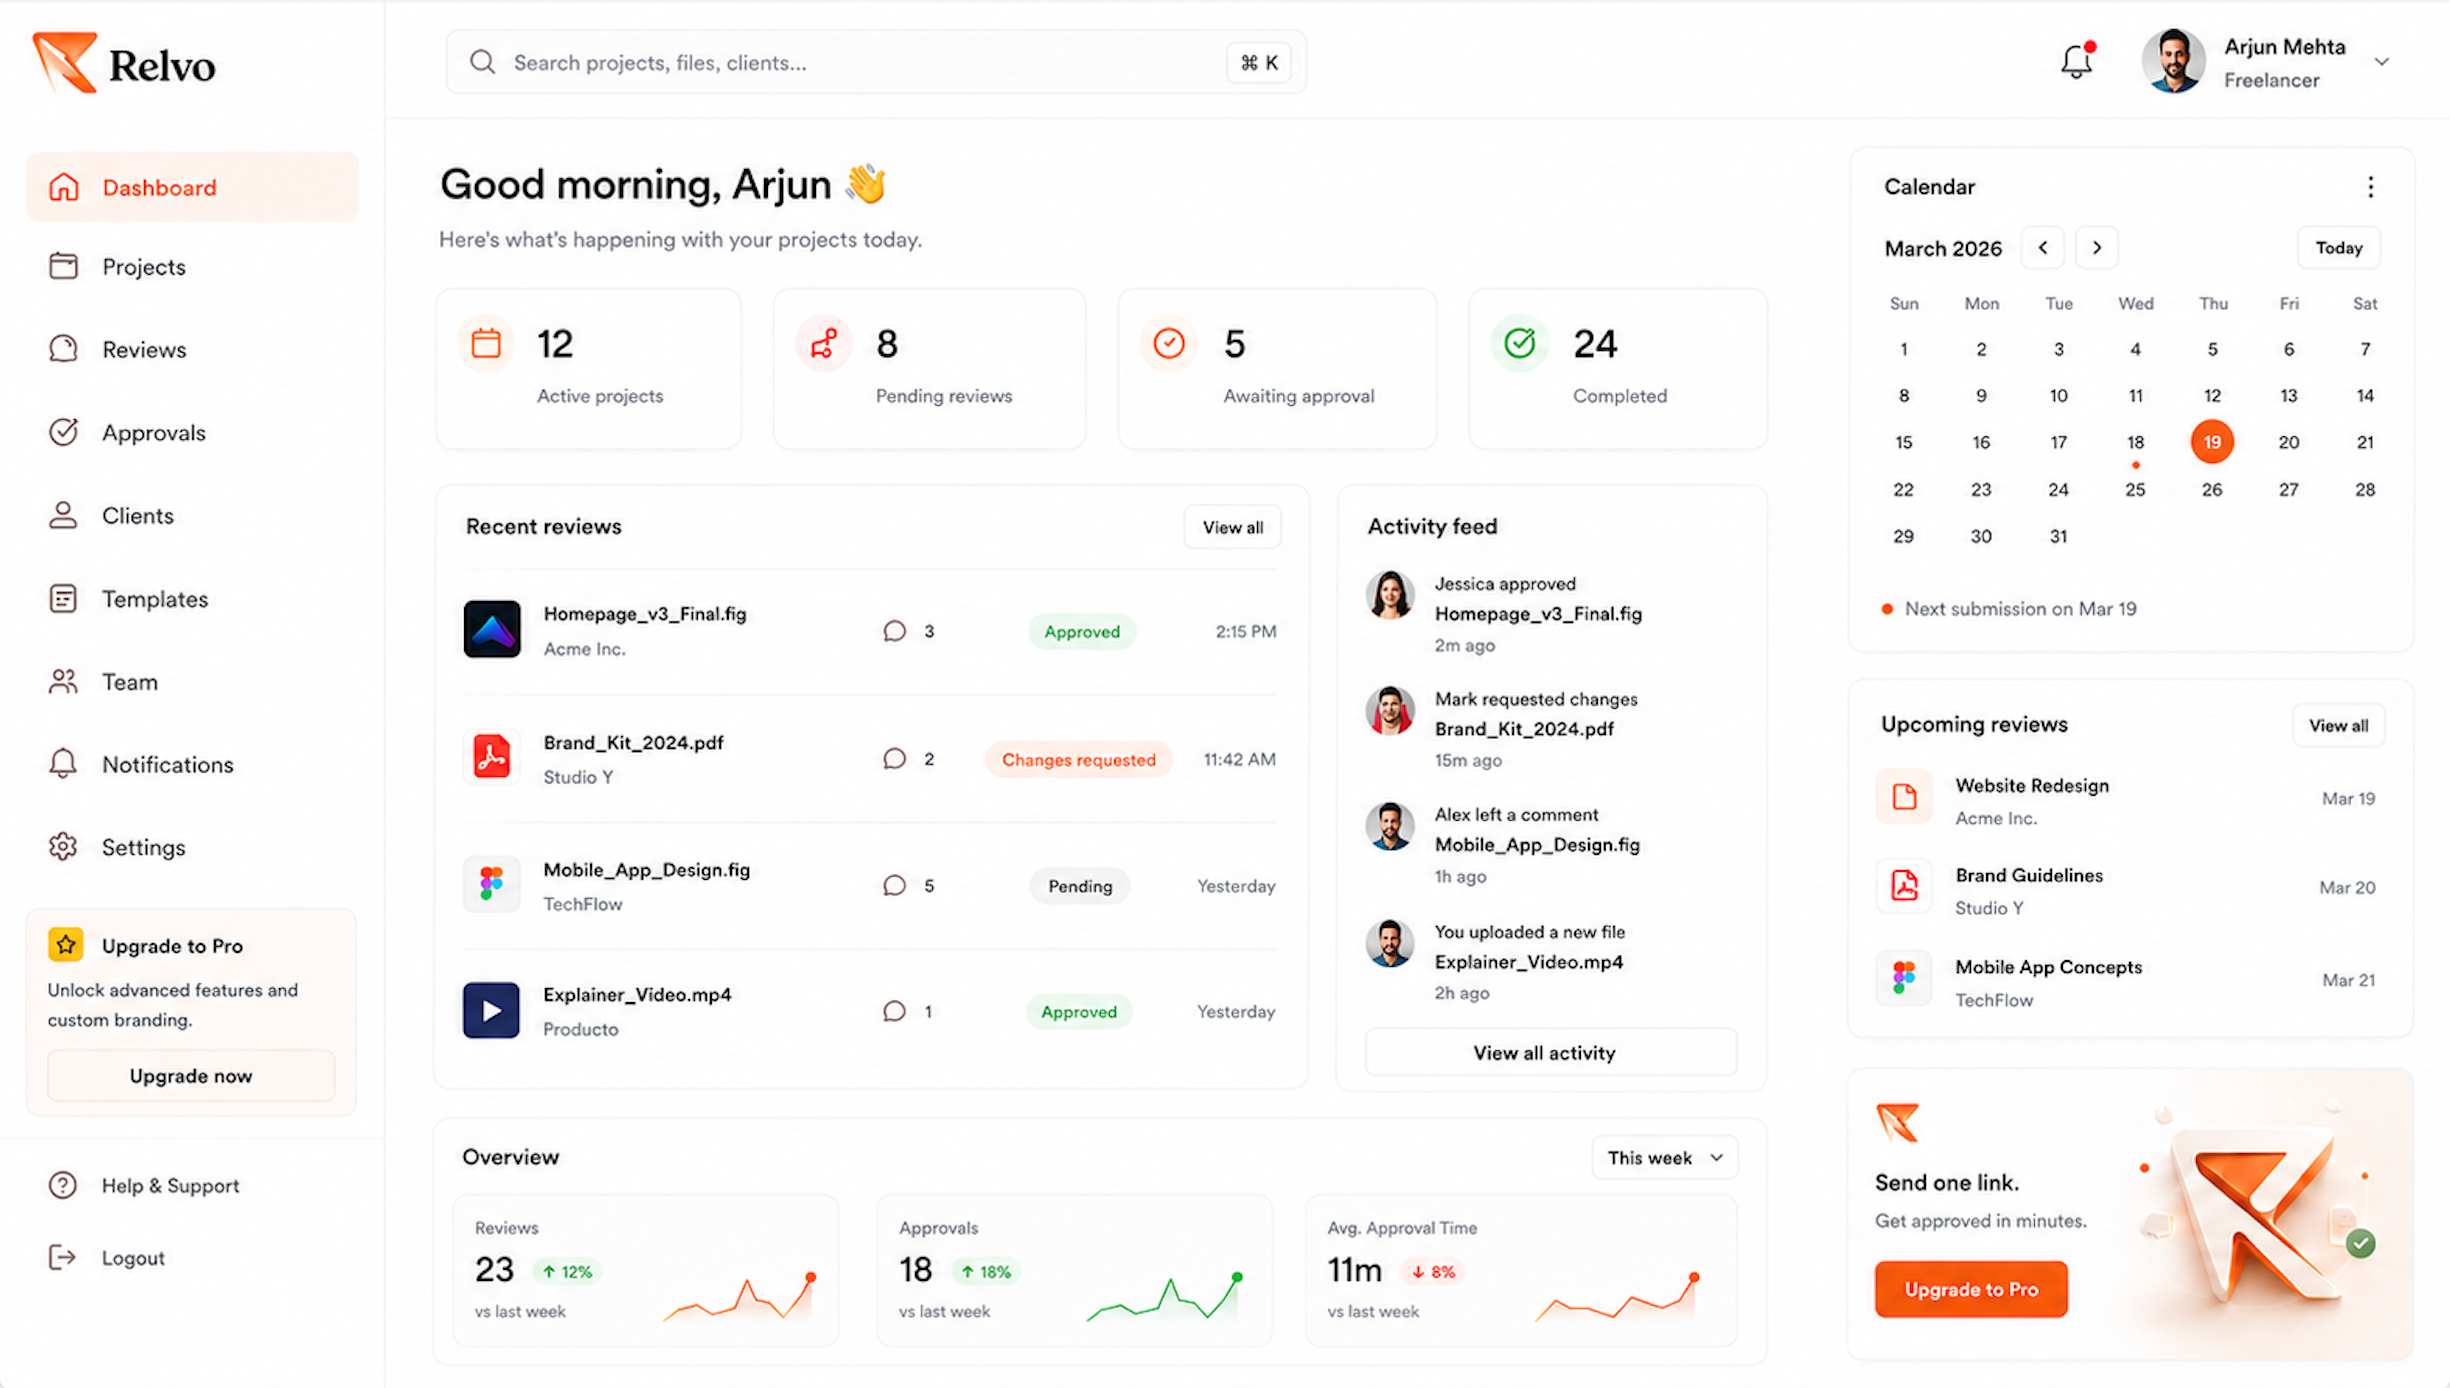Click the Reviews sparkline chart
The width and height of the screenshot is (2450, 1388).
pyautogui.click(x=740, y=1297)
